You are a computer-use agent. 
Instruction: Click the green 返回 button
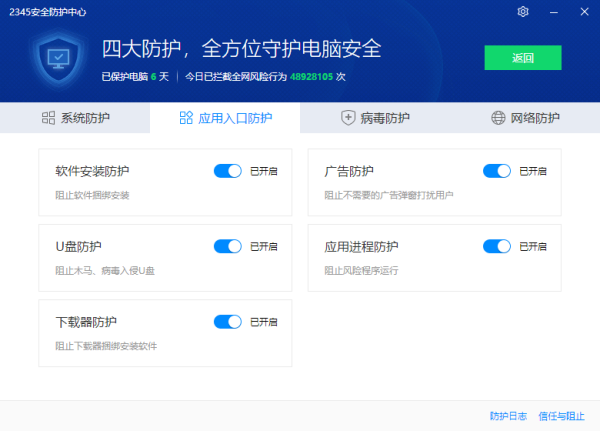[x=523, y=58]
